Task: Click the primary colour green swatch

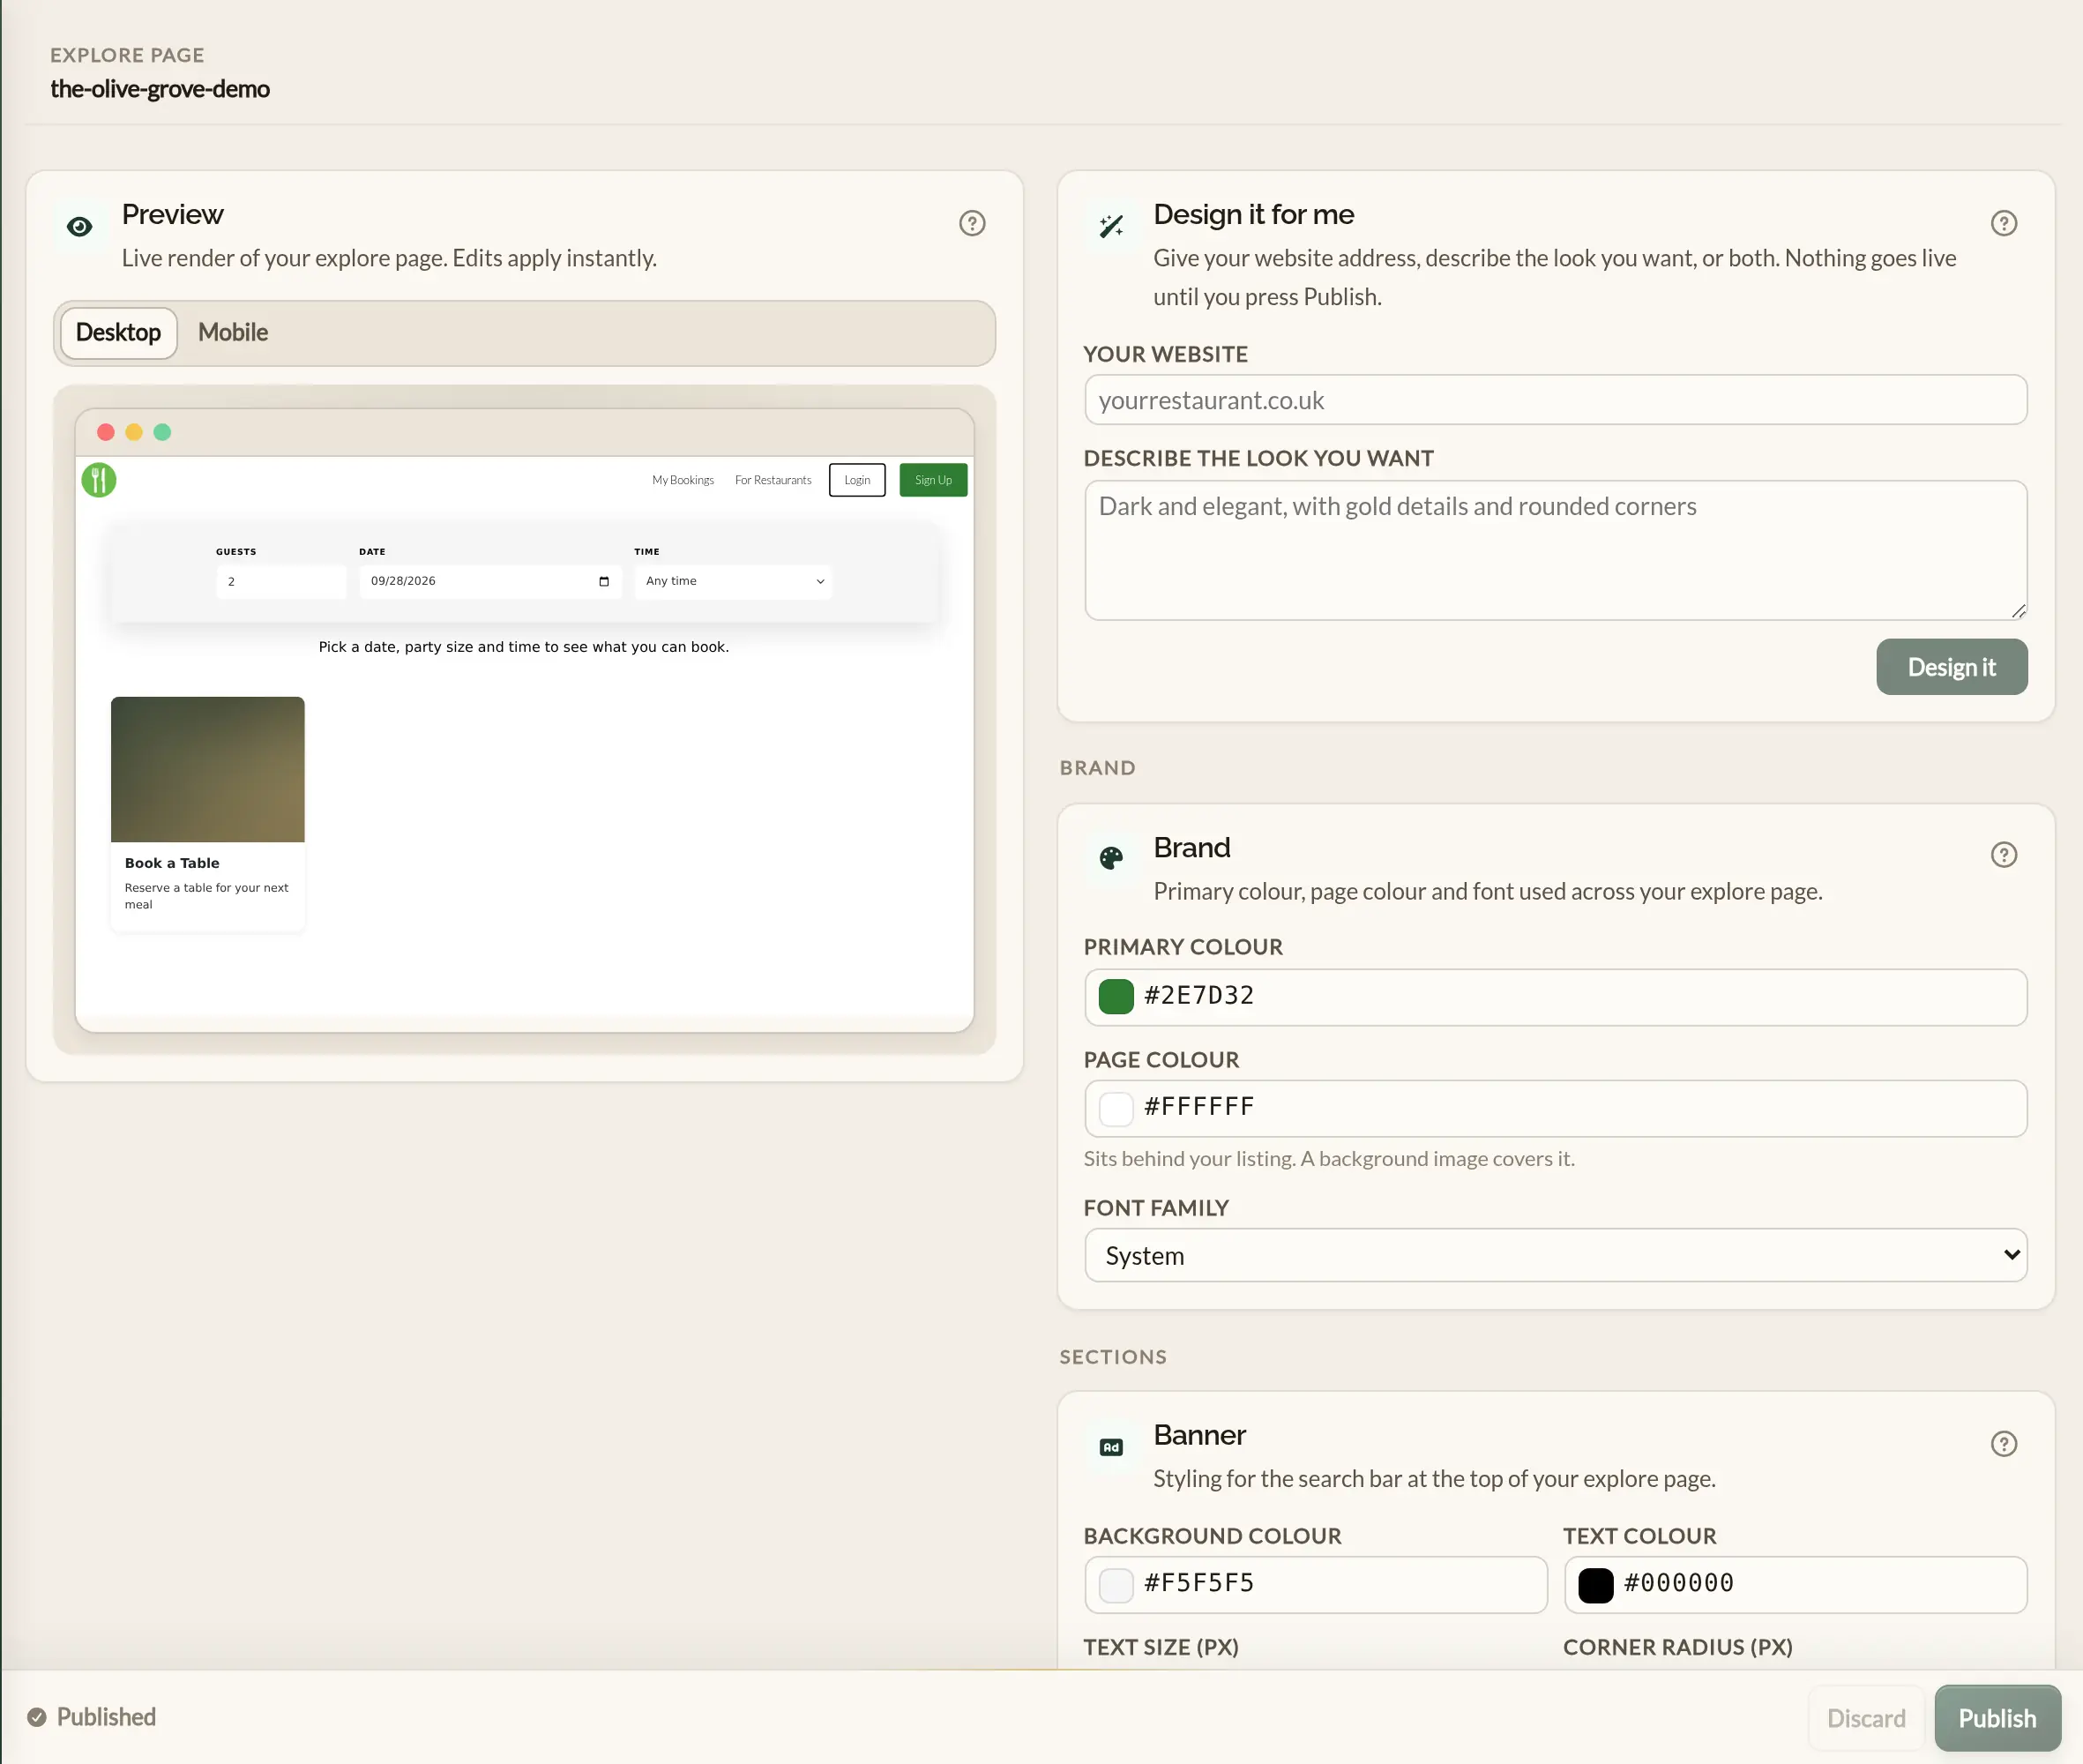Action: pyautogui.click(x=1116, y=997)
